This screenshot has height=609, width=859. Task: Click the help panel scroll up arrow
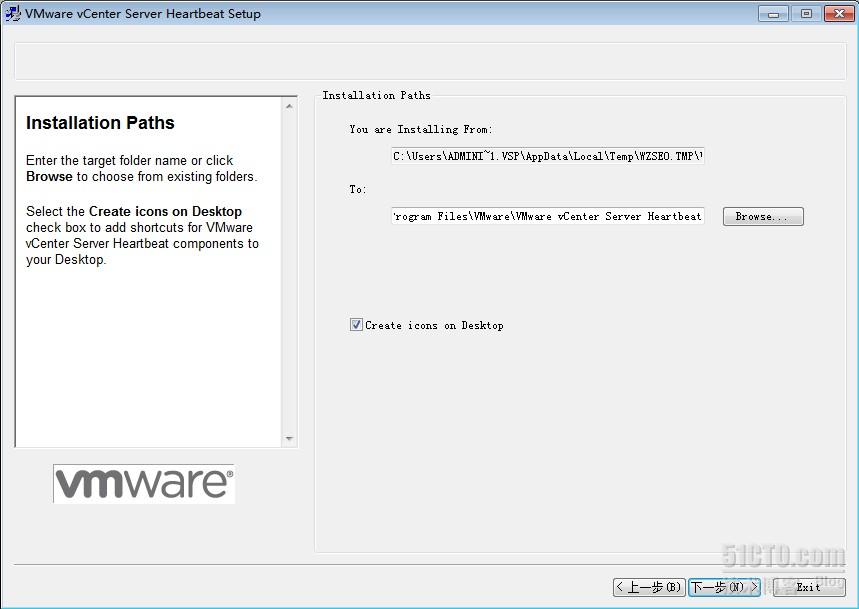pyautogui.click(x=289, y=106)
